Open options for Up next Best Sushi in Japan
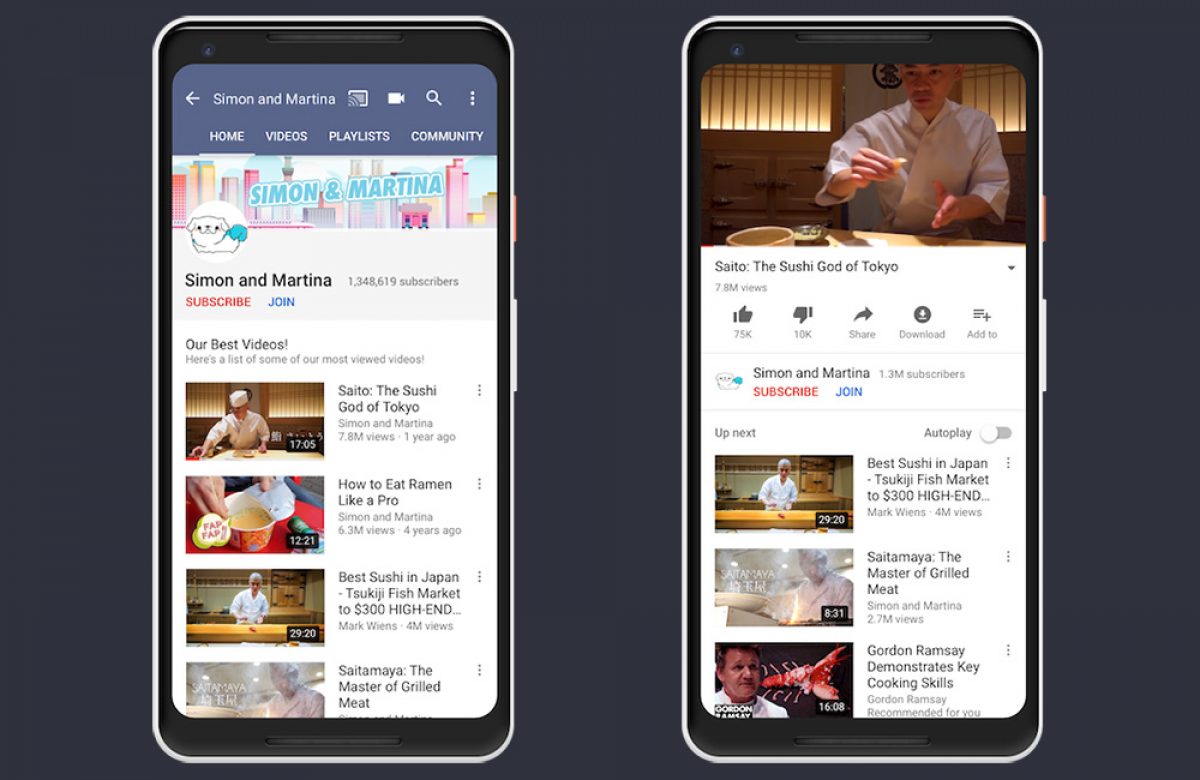1200x780 pixels. point(1008,463)
